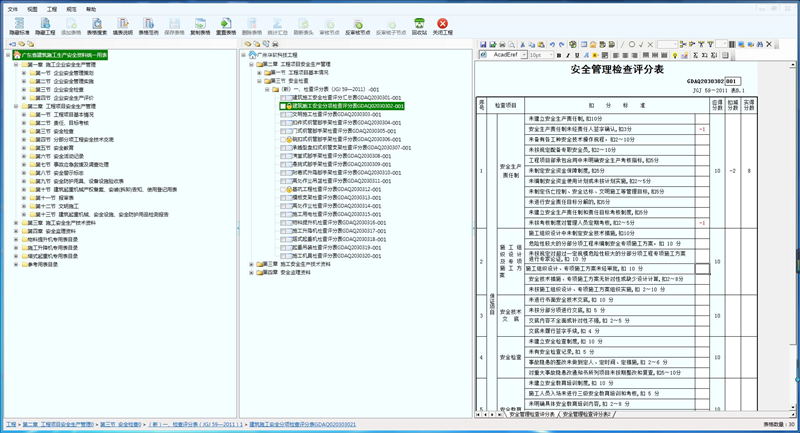
Task: Click the cut scissors icon in editor toolbar
Action: tap(522, 45)
